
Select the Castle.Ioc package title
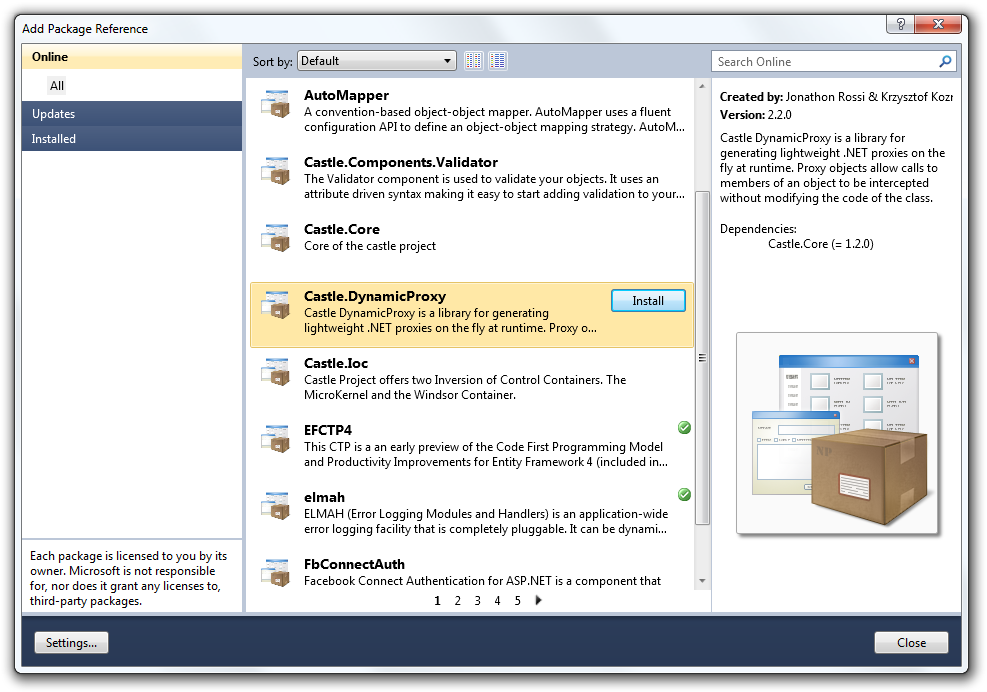336,363
